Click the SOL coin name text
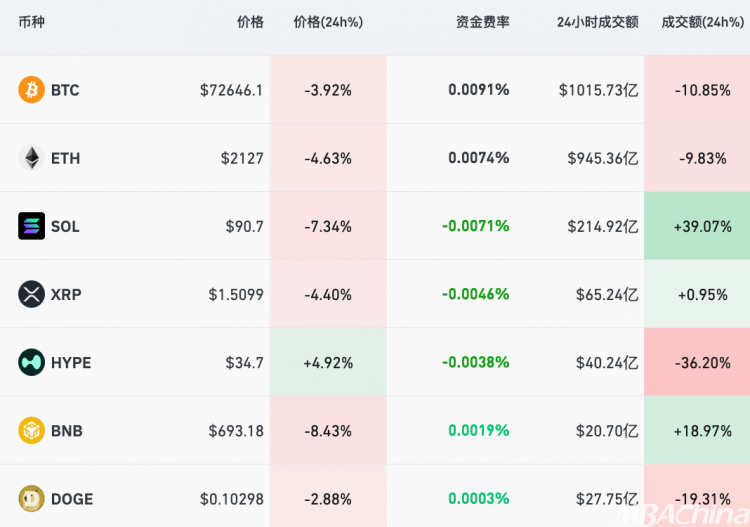The width and height of the screenshot is (750, 527). click(x=65, y=226)
